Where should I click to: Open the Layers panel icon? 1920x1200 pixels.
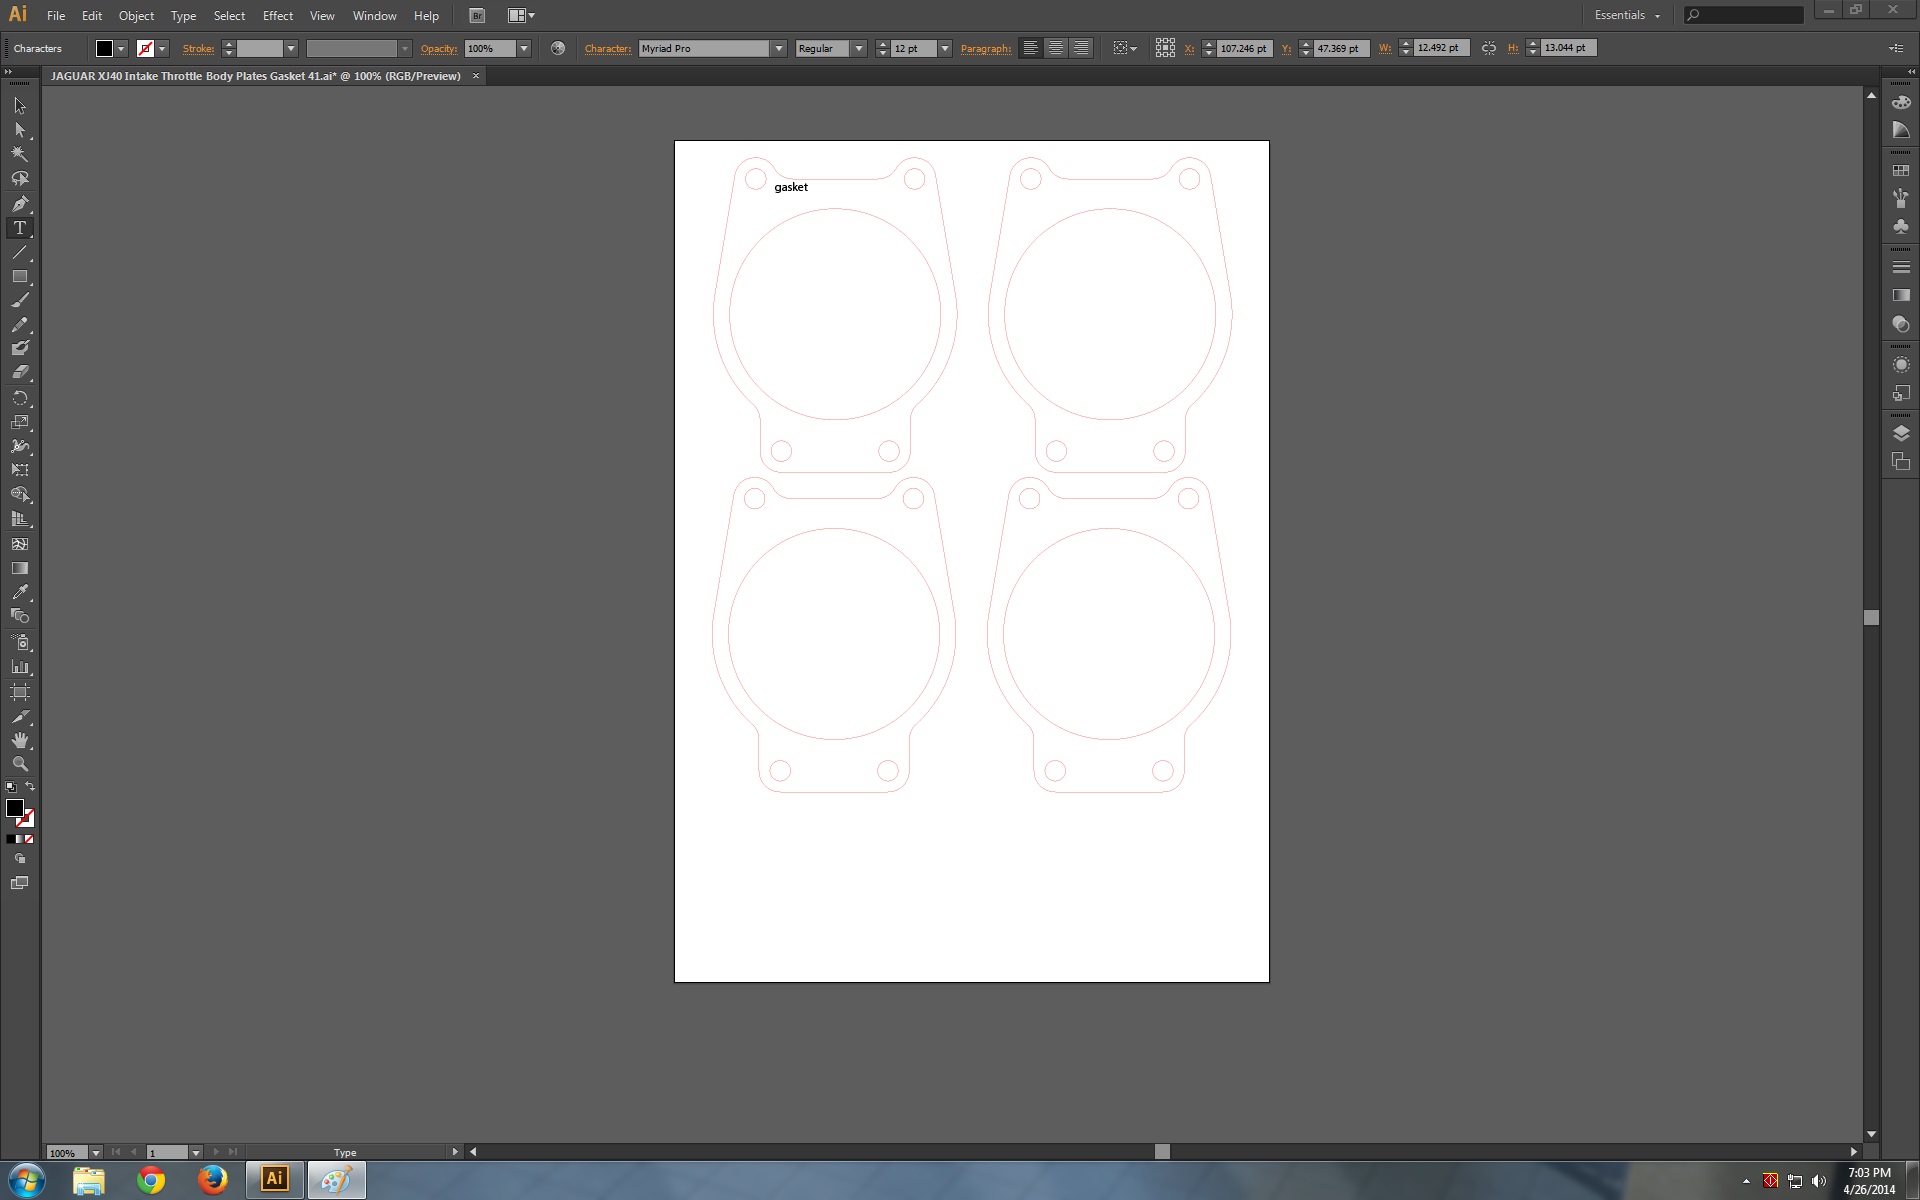1901,433
